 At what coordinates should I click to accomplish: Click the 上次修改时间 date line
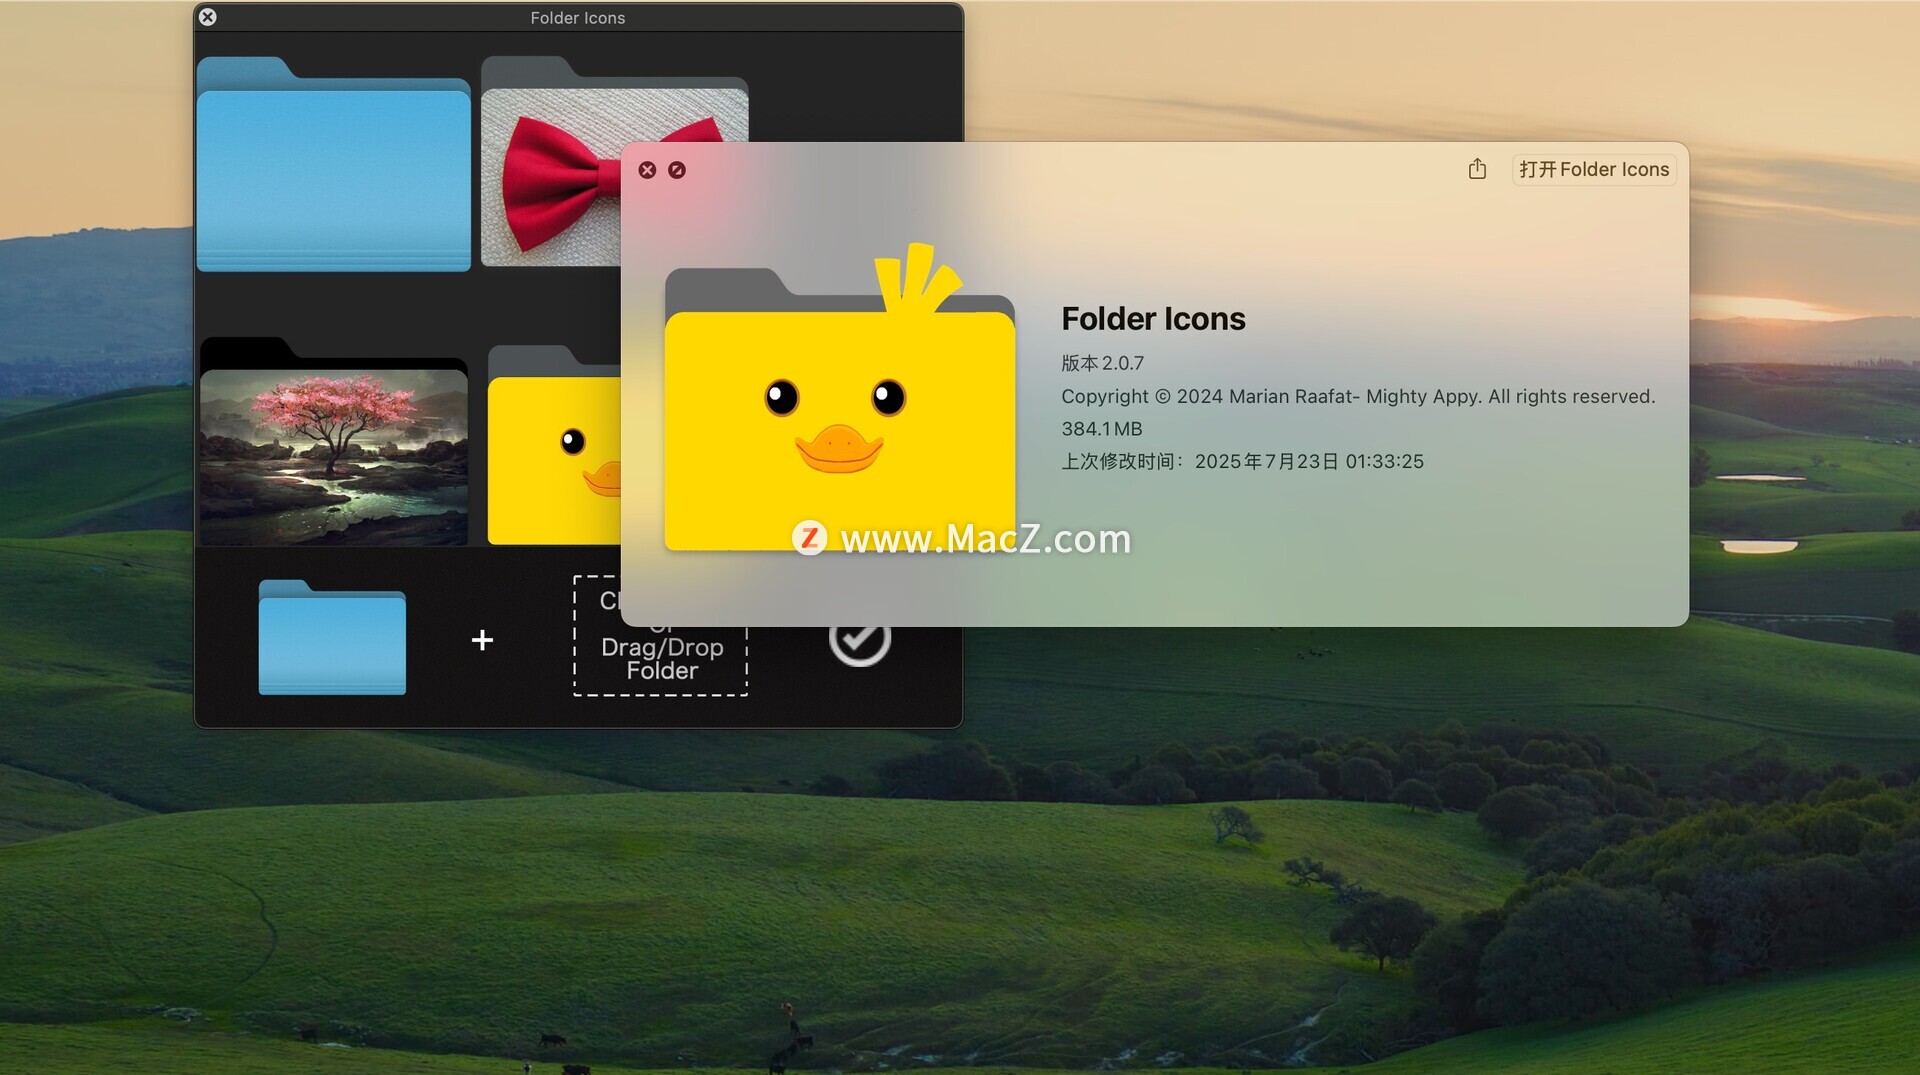pyautogui.click(x=1242, y=461)
